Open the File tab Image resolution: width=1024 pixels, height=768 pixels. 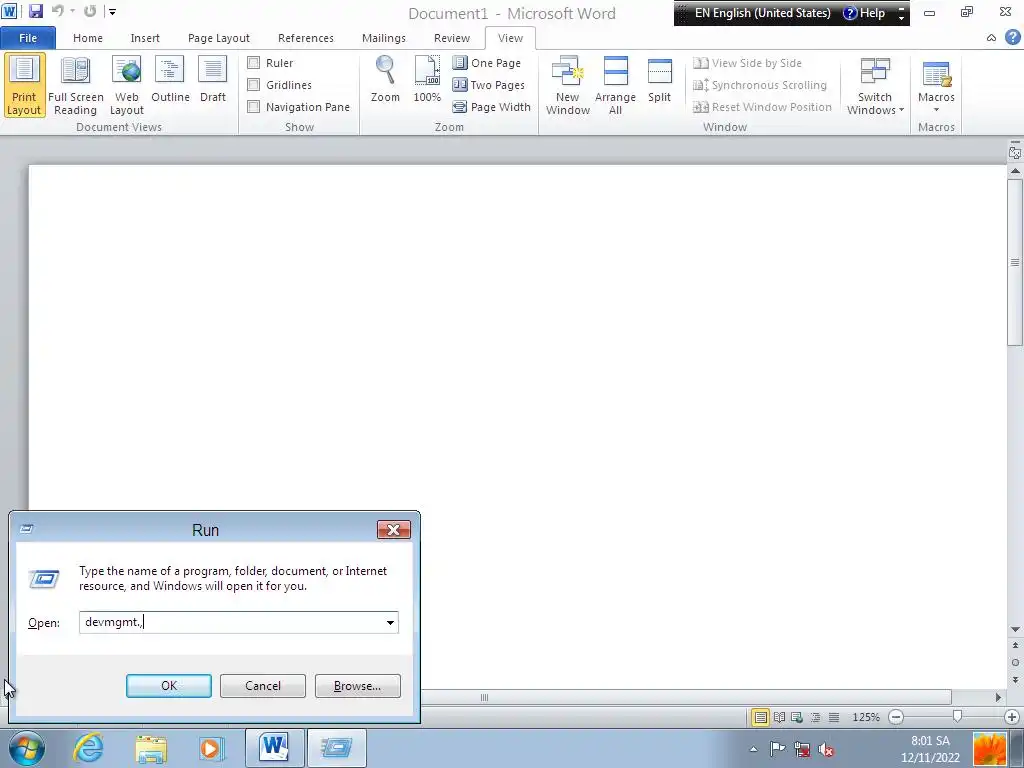pyautogui.click(x=28, y=38)
